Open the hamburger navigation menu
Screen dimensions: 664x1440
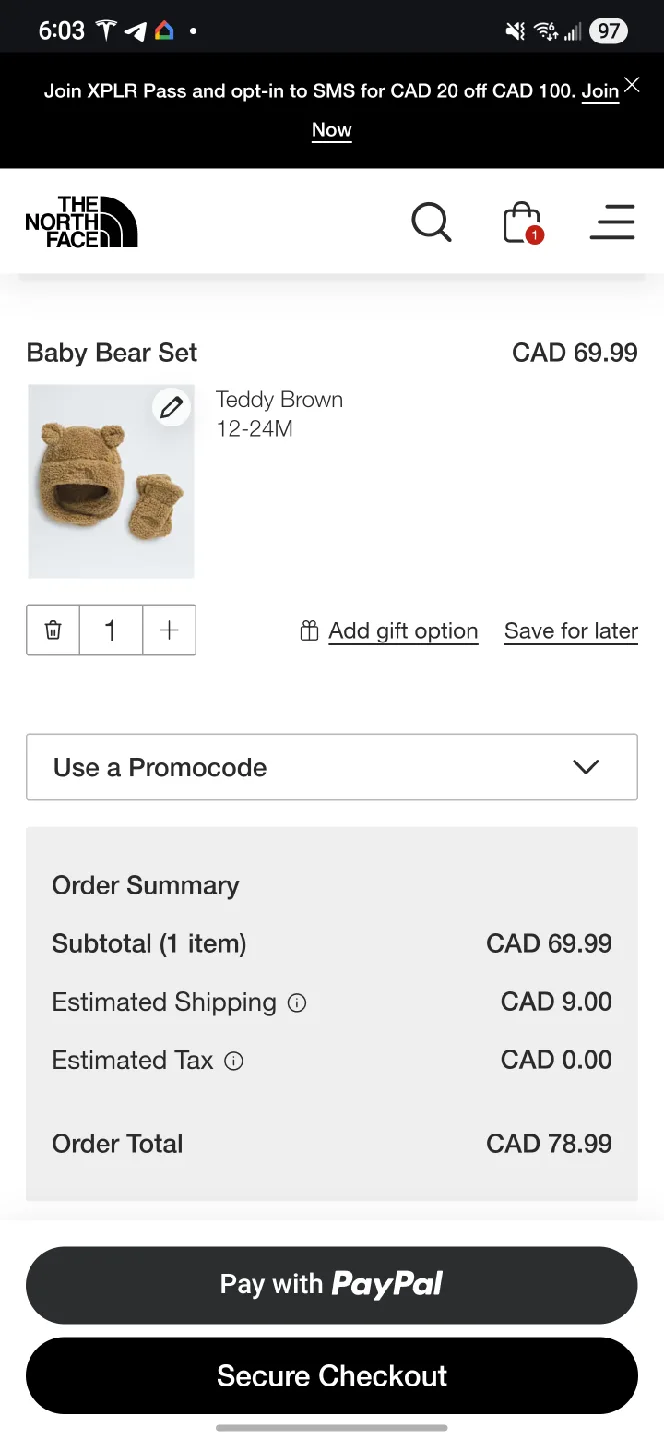[612, 222]
